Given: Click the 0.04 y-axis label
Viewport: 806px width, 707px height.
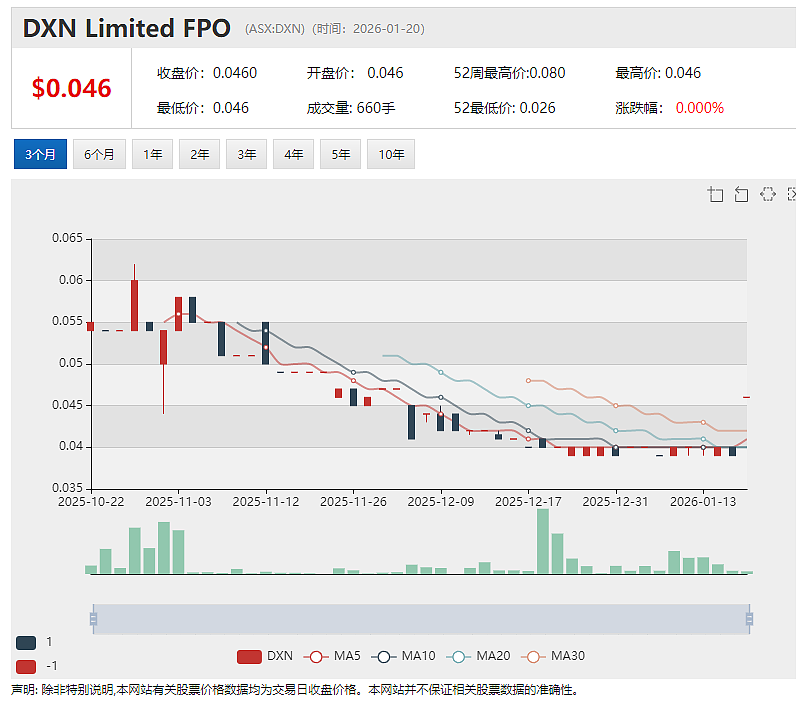Looking at the screenshot, I should coord(71,446).
